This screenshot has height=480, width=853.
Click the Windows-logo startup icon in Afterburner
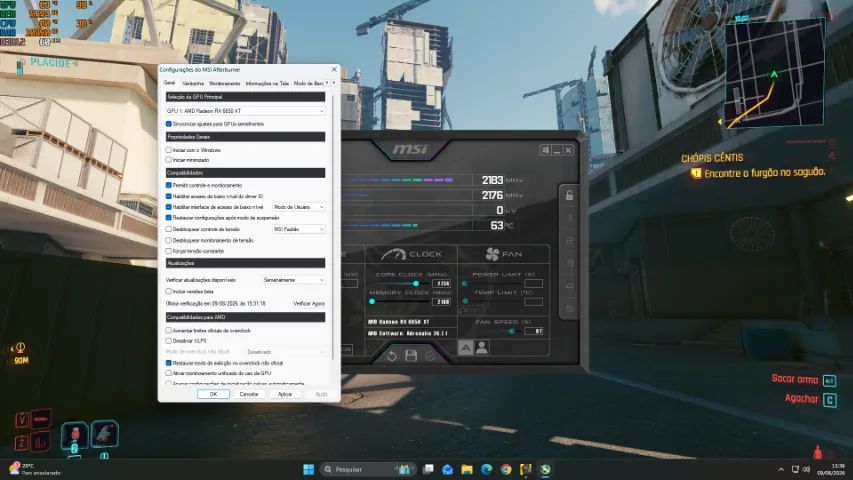point(545,150)
